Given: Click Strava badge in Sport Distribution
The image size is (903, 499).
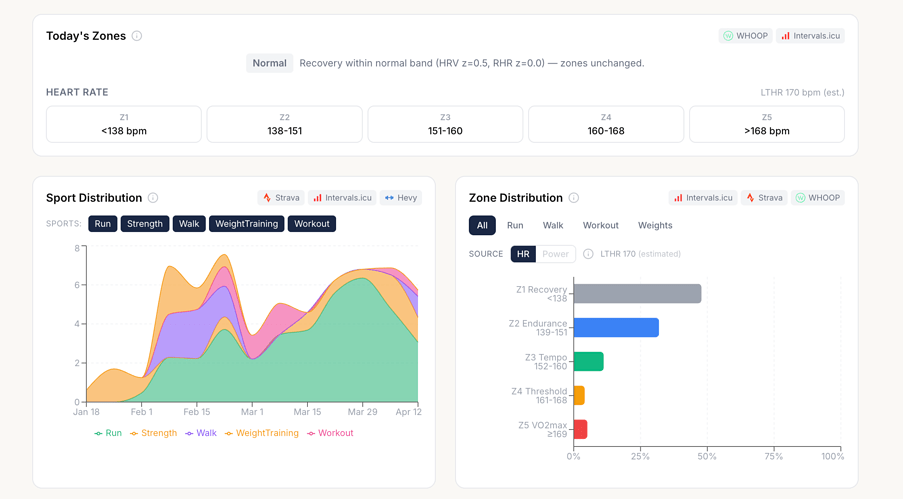Looking at the screenshot, I should pos(282,198).
